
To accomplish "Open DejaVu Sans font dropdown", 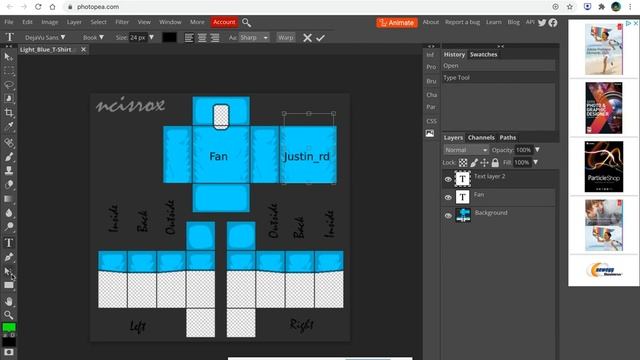I will 45,38.
